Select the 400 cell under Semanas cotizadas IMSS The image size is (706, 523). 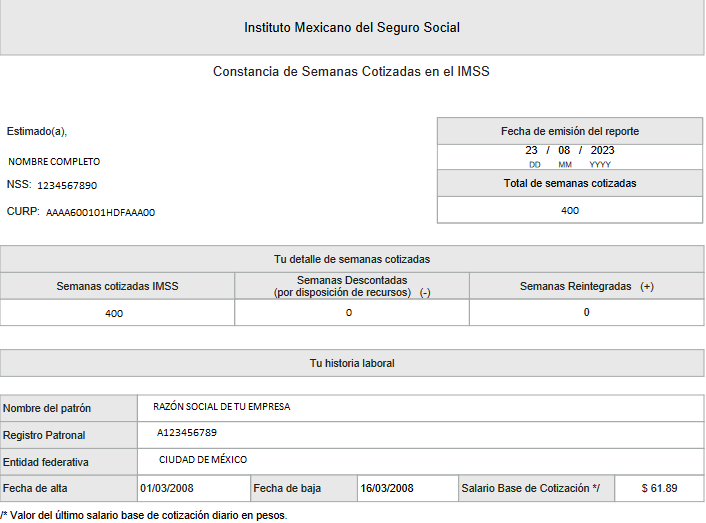coord(117,313)
